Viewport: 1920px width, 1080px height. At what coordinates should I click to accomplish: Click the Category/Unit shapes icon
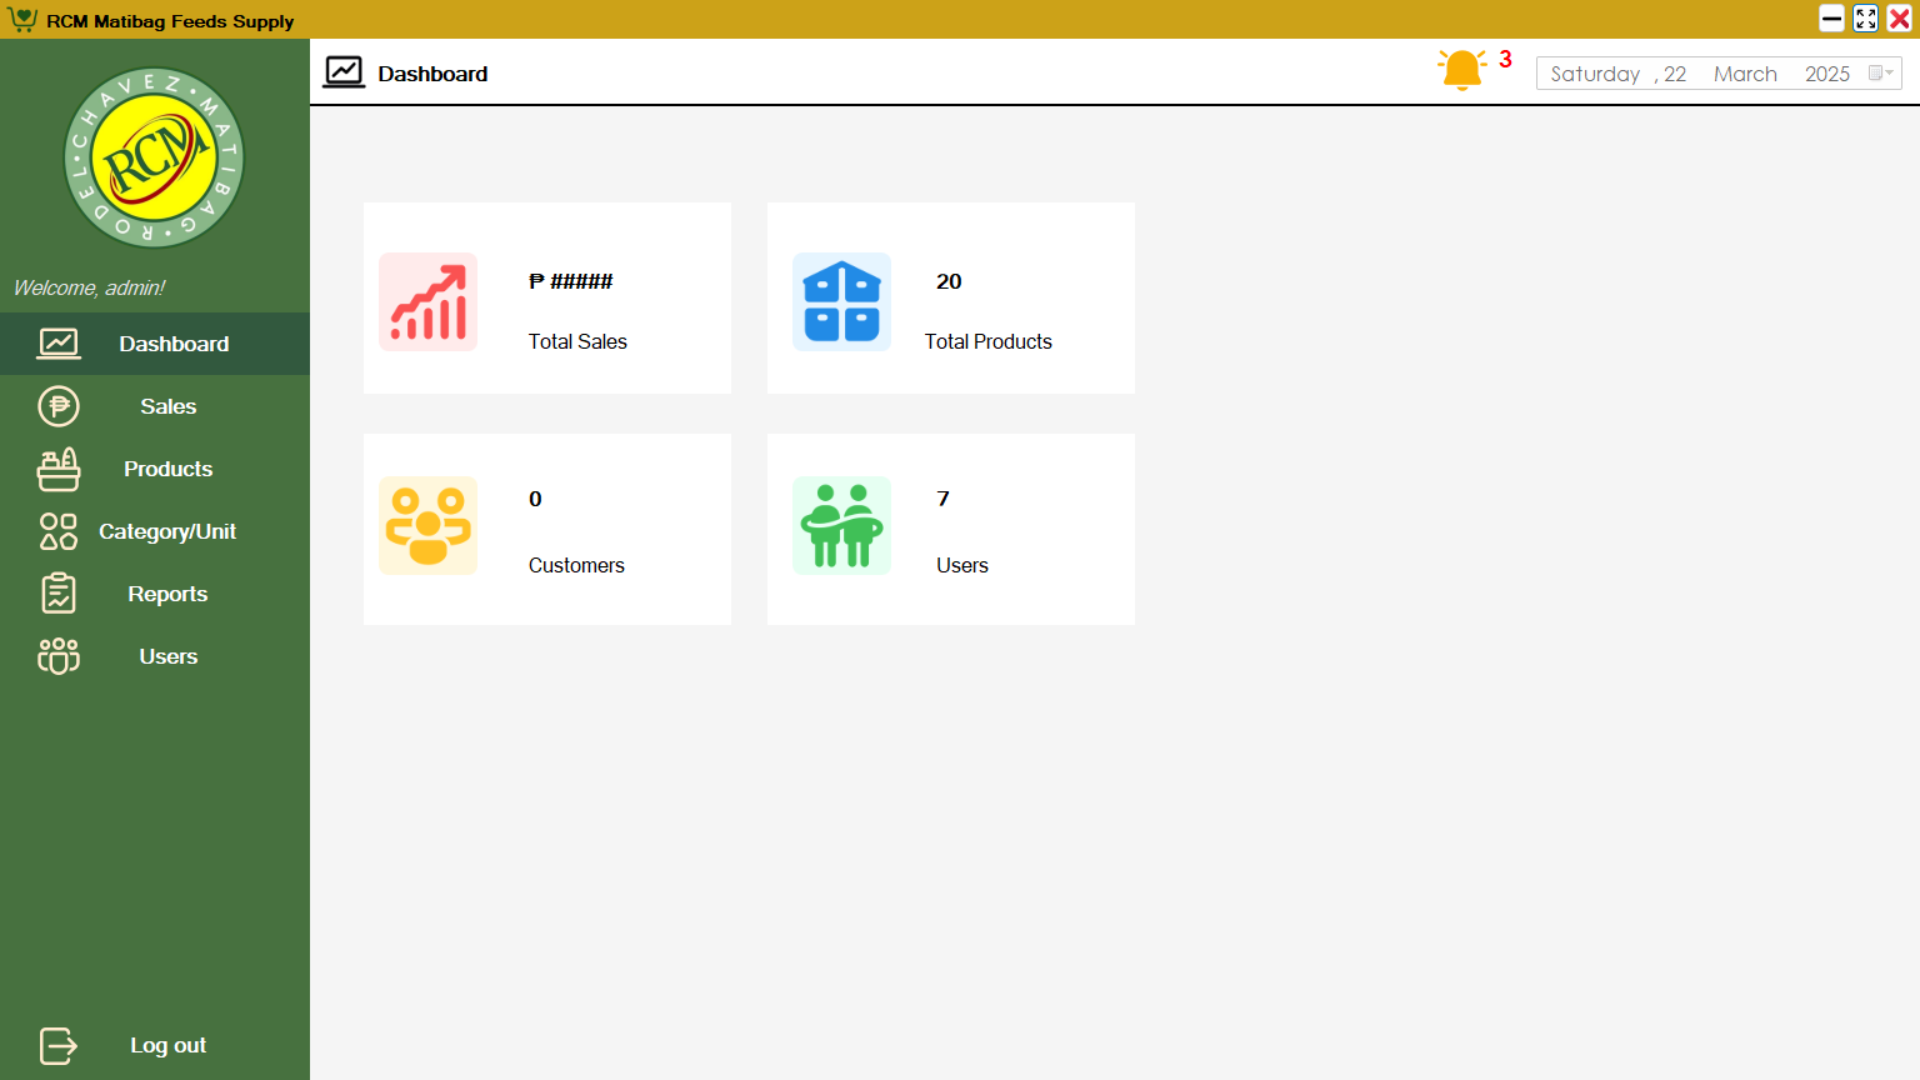click(x=59, y=531)
